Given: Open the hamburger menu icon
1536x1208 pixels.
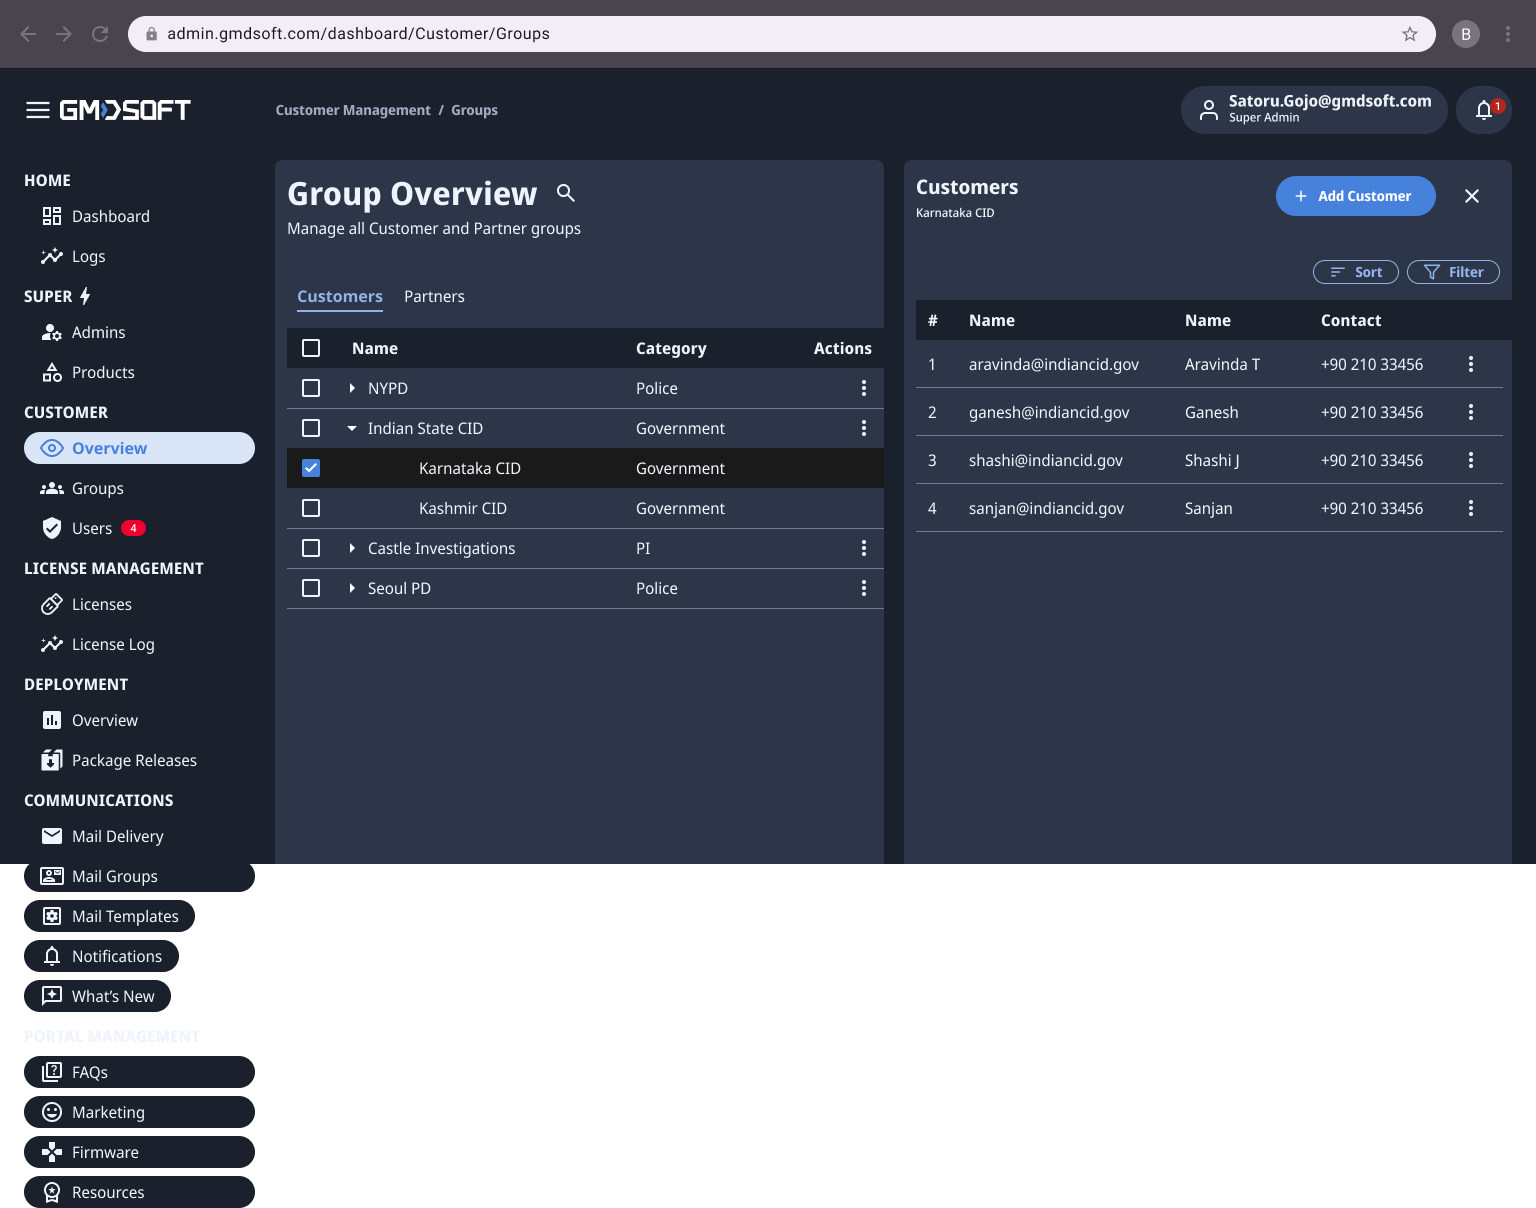Looking at the screenshot, I should 38,110.
